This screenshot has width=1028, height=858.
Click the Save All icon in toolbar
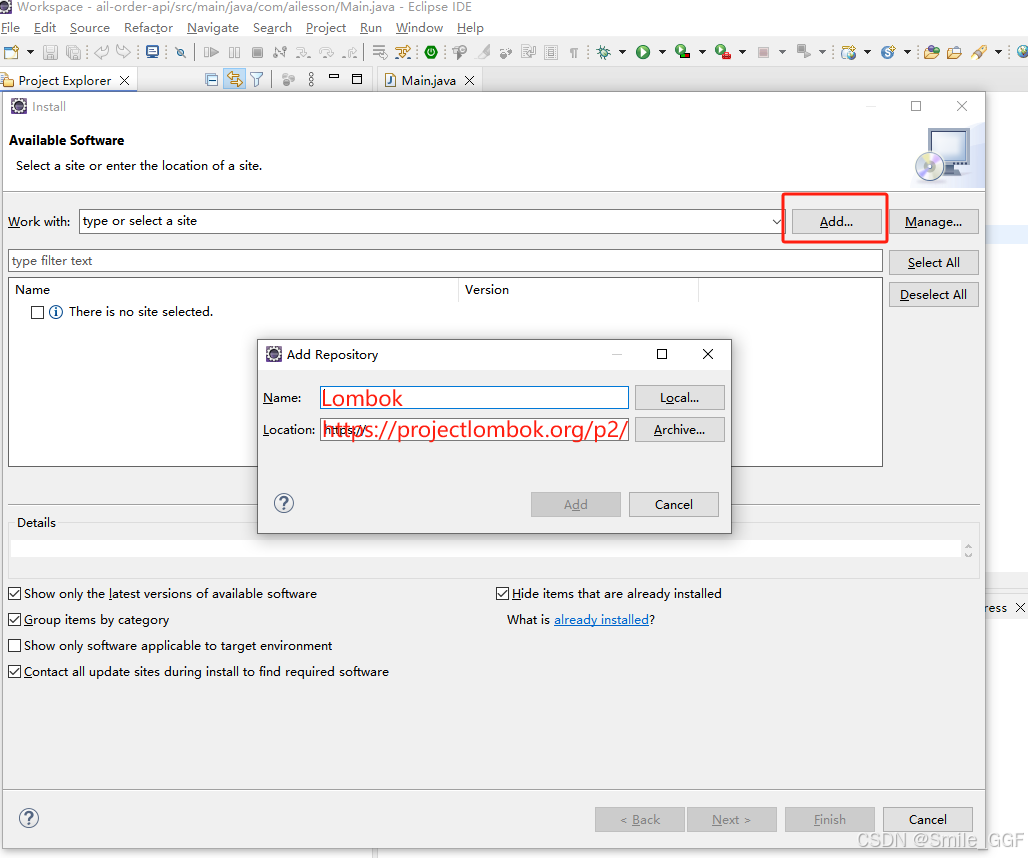click(x=73, y=52)
